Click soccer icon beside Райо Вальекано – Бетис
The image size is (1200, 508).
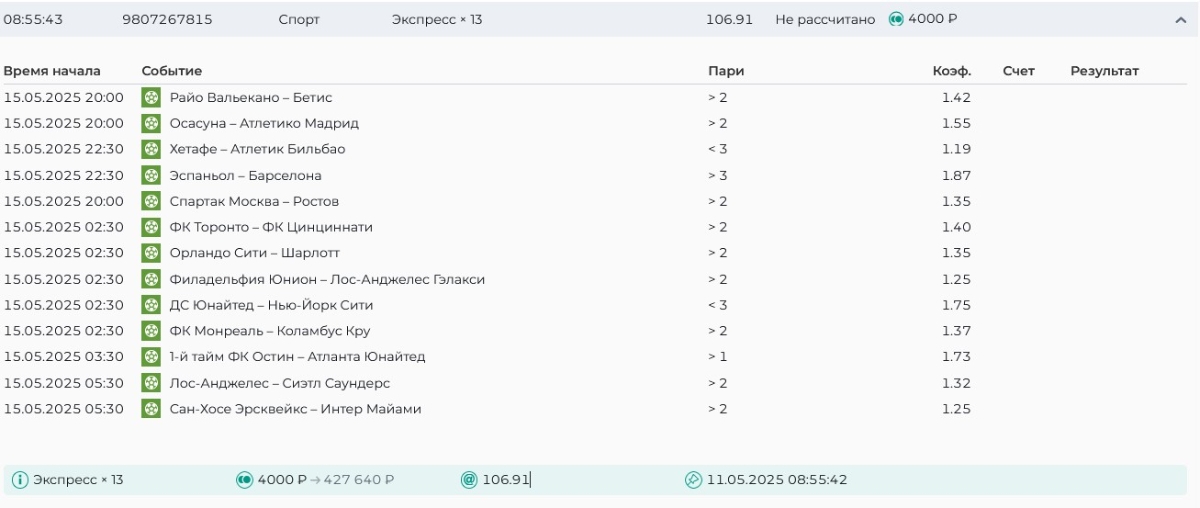click(x=151, y=98)
